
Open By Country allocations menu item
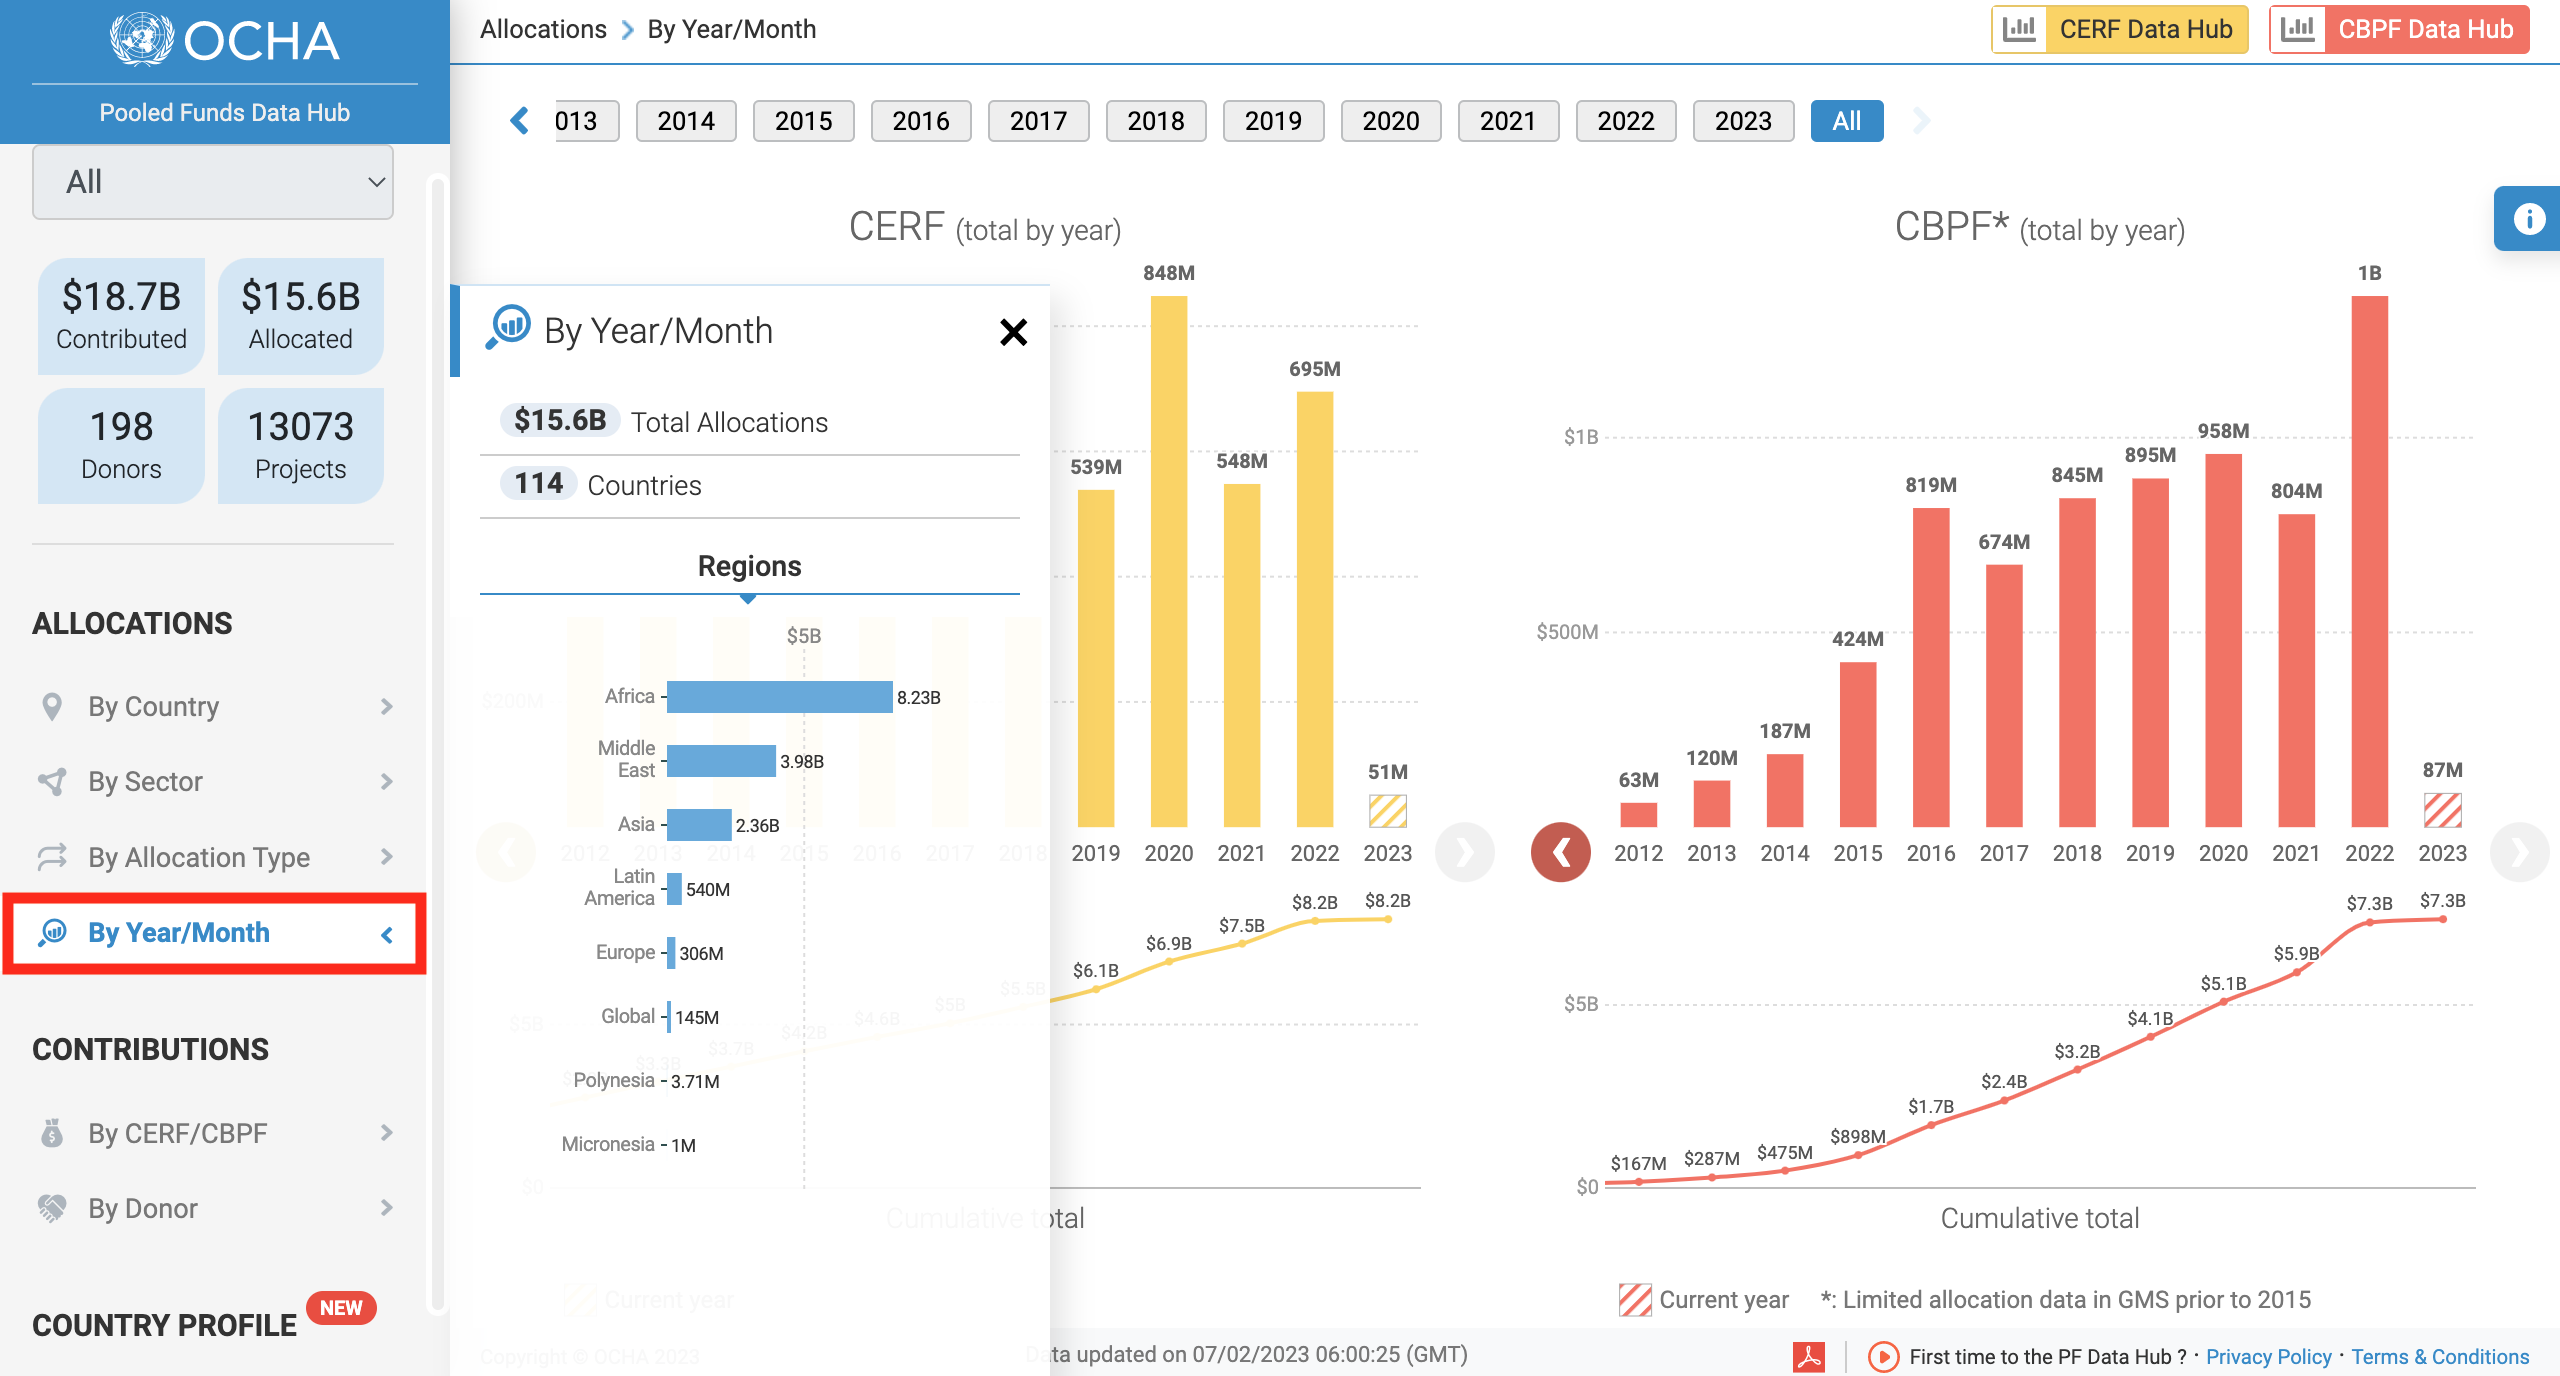pyautogui.click(x=215, y=706)
